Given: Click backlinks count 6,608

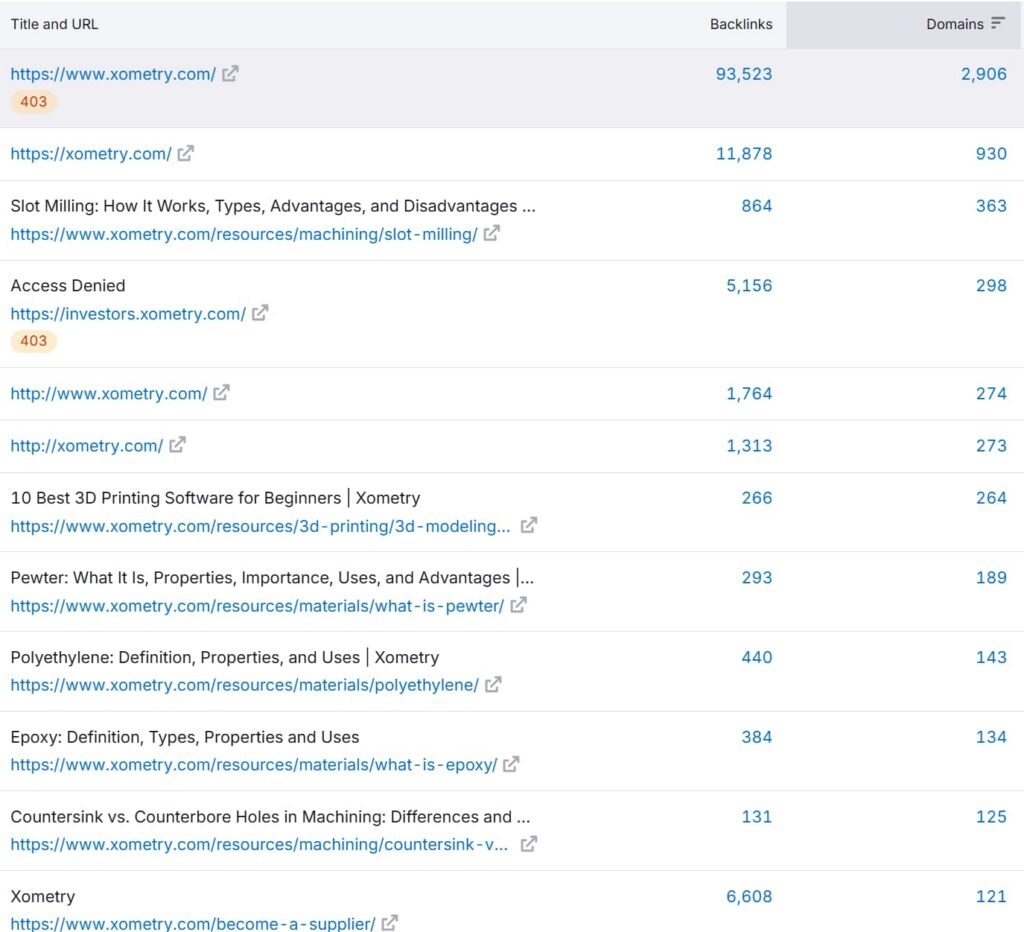Looking at the screenshot, I should coord(749,896).
